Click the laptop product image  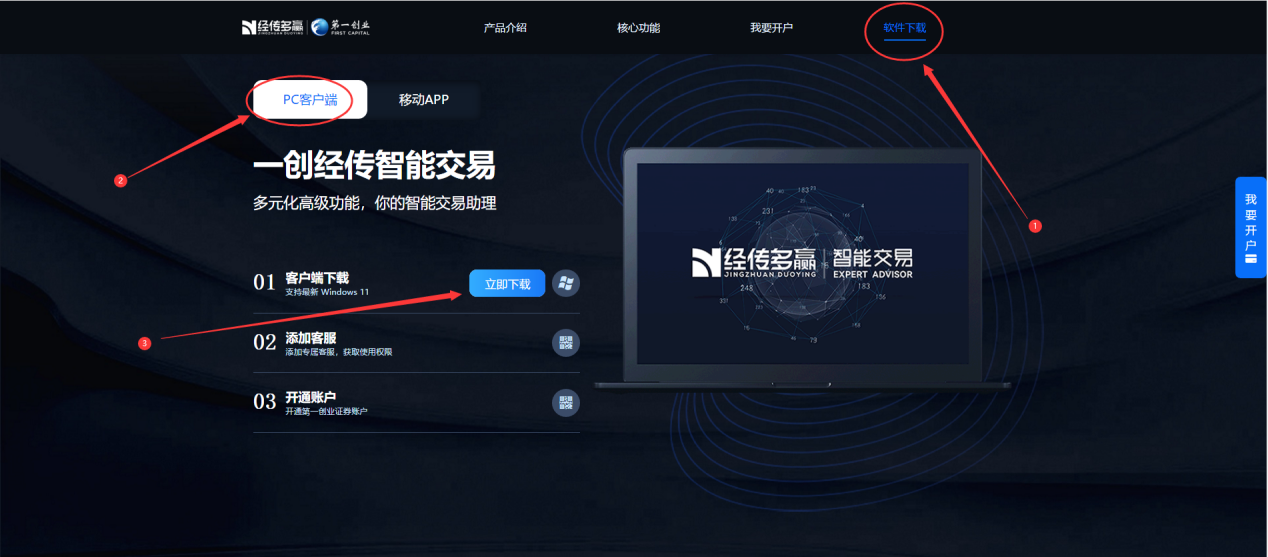pos(803,270)
